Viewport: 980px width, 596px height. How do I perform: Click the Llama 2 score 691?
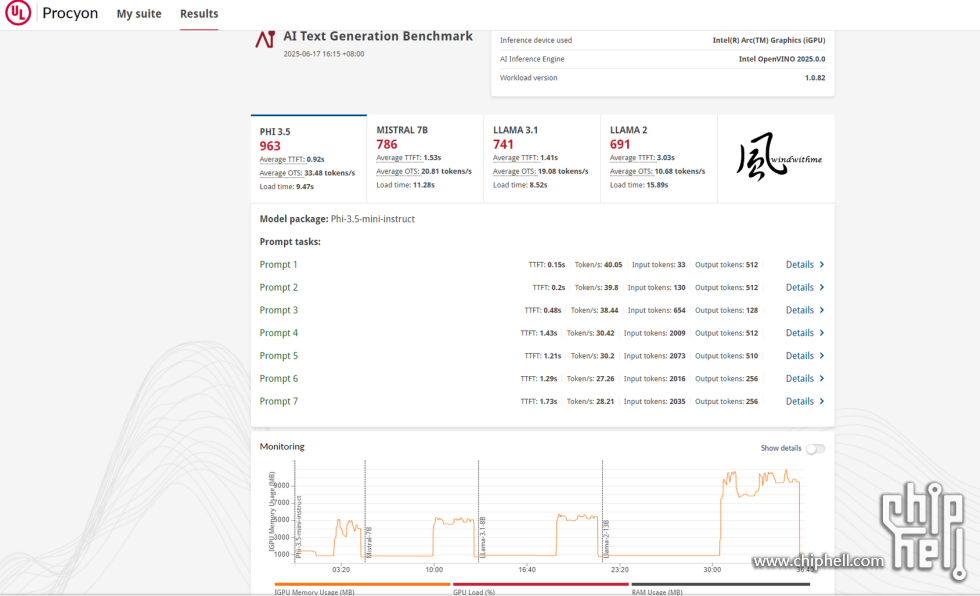(620, 144)
